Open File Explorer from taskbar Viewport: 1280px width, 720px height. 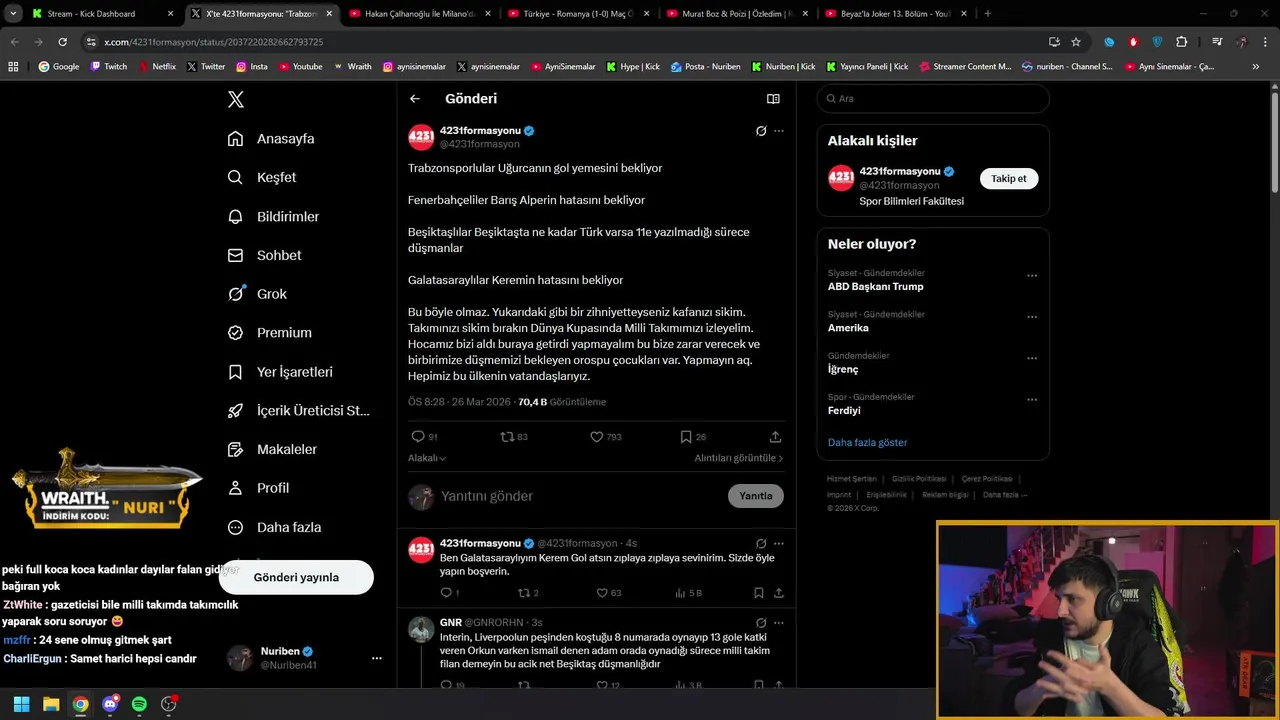(x=51, y=704)
